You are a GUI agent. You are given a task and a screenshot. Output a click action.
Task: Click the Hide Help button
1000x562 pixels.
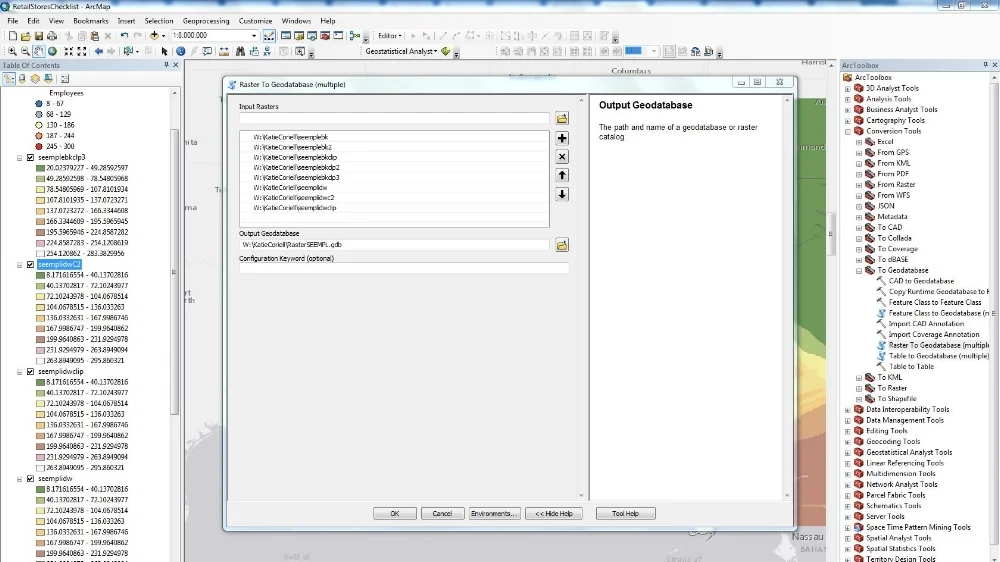pyautogui.click(x=554, y=514)
